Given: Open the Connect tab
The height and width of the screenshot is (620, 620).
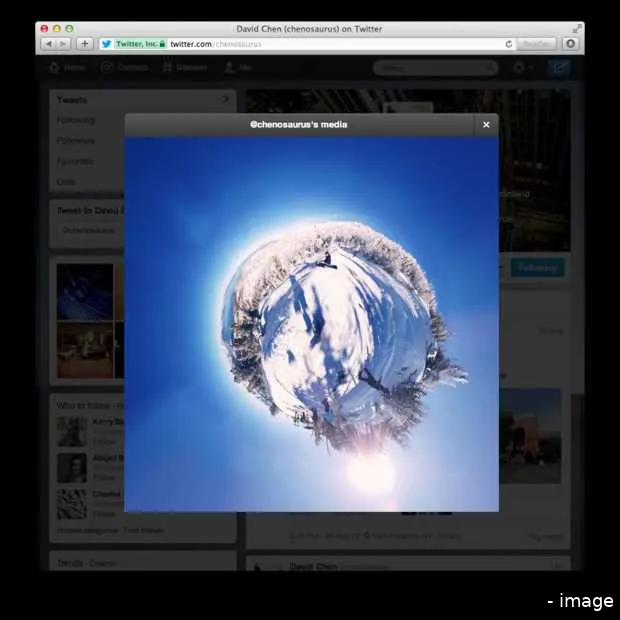Looking at the screenshot, I should pos(124,68).
